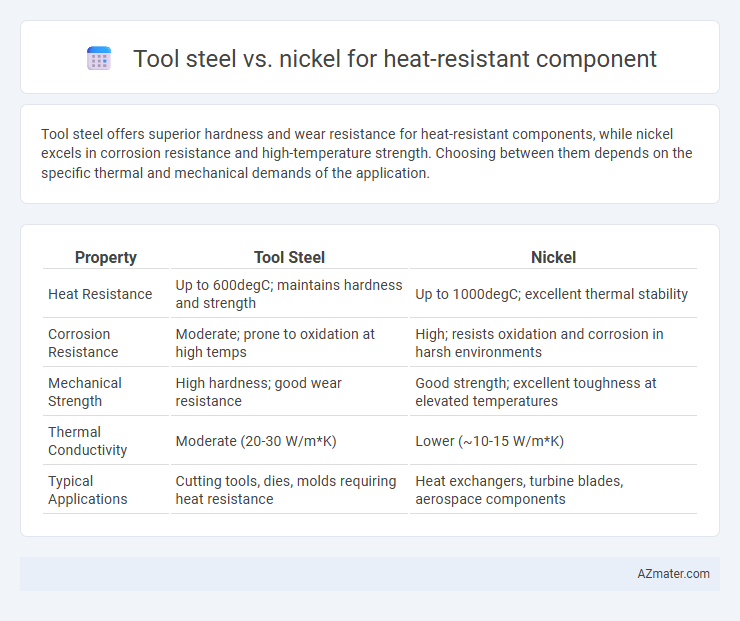Open the AZmater.com footer link
The image size is (740, 621).
[673, 574]
